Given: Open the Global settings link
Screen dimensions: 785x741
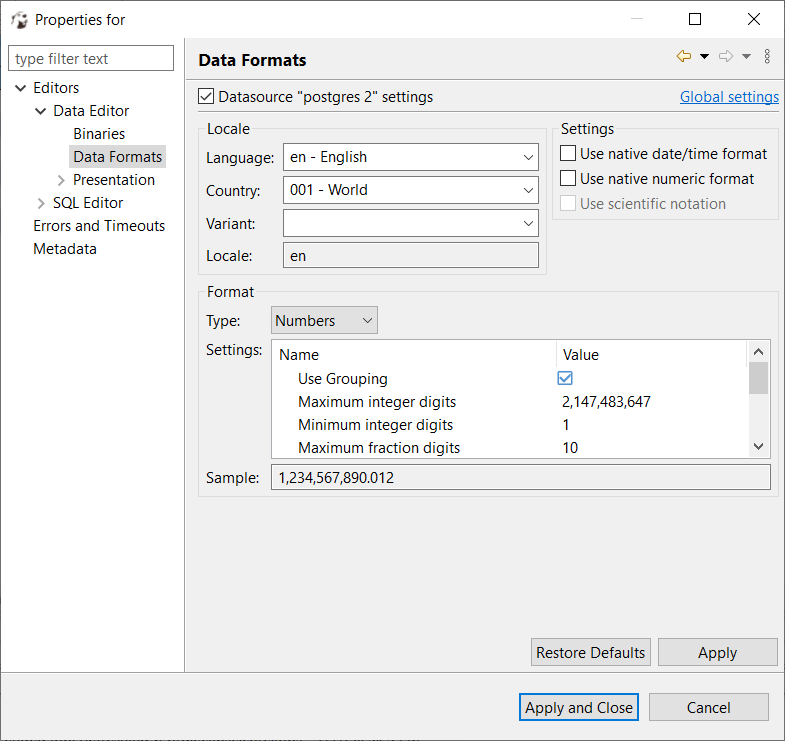Looking at the screenshot, I should point(729,97).
